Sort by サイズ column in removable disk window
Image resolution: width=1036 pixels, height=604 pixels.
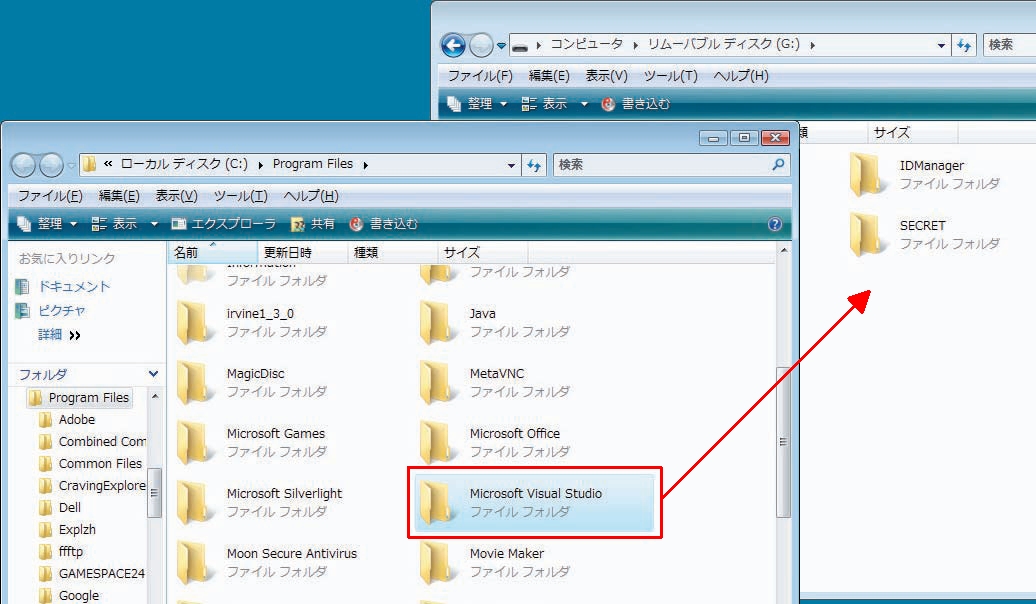click(912, 132)
